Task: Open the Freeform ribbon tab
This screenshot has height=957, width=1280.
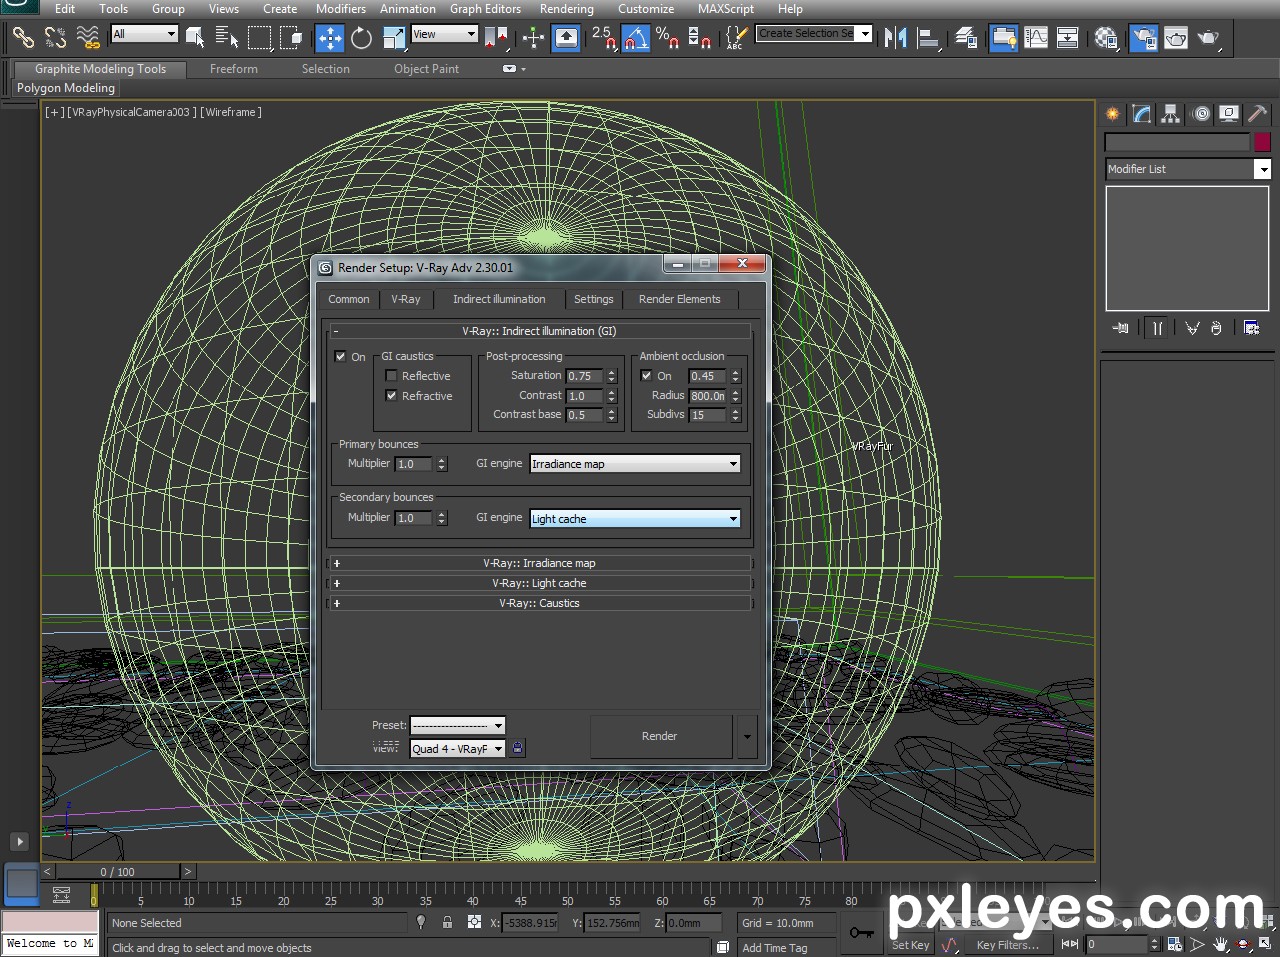Action: click(234, 69)
